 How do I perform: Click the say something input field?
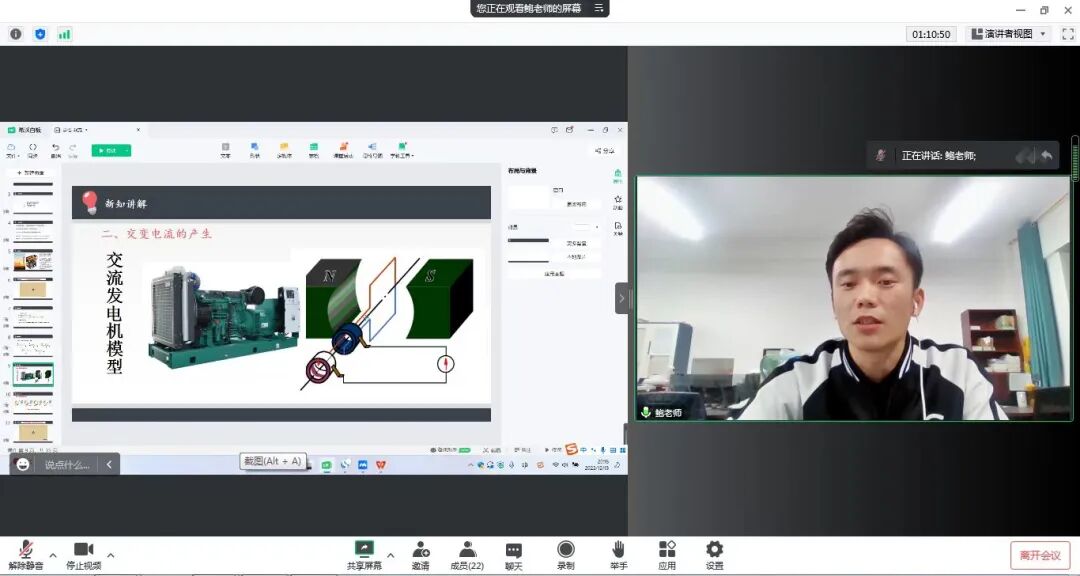(x=67, y=465)
